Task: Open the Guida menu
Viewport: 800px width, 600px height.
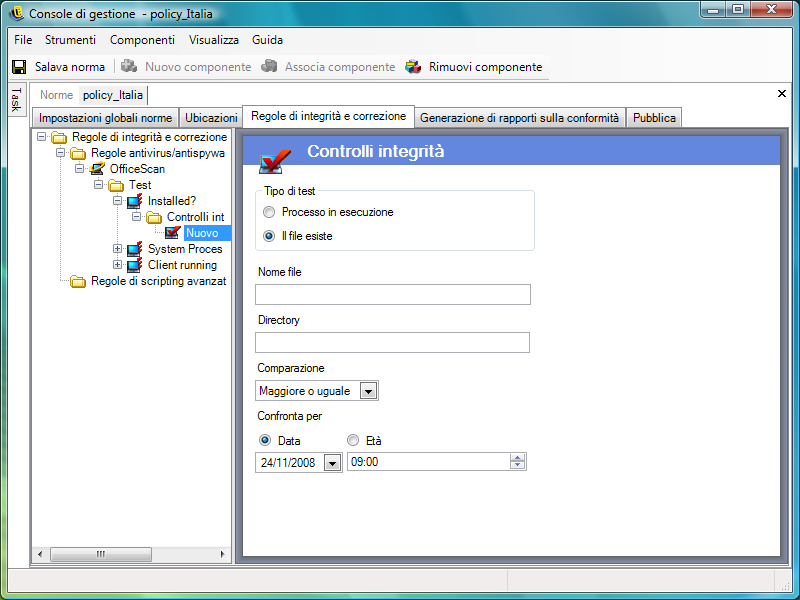Action: click(x=267, y=40)
